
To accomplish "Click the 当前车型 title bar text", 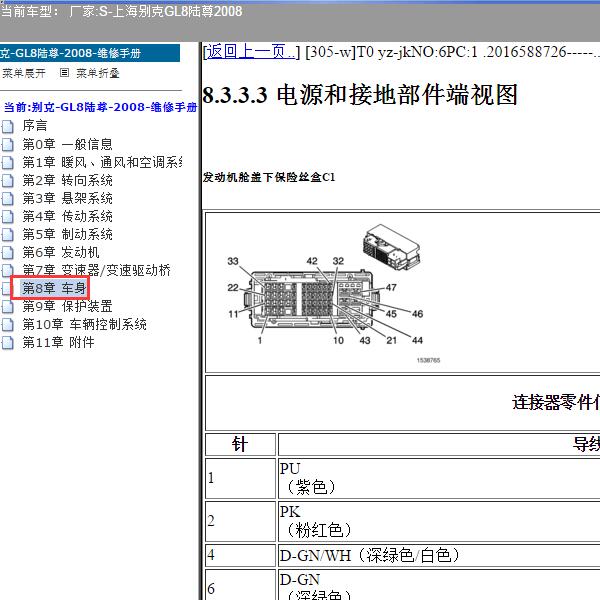I will [x=121, y=11].
